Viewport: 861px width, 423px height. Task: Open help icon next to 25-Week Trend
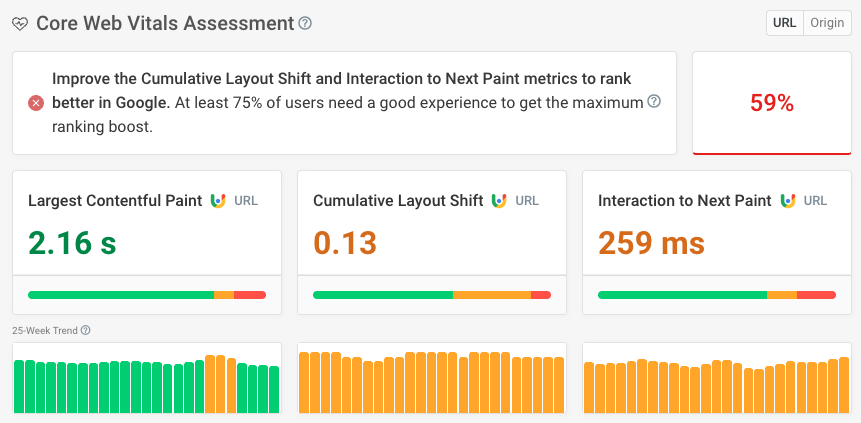[x=86, y=331]
